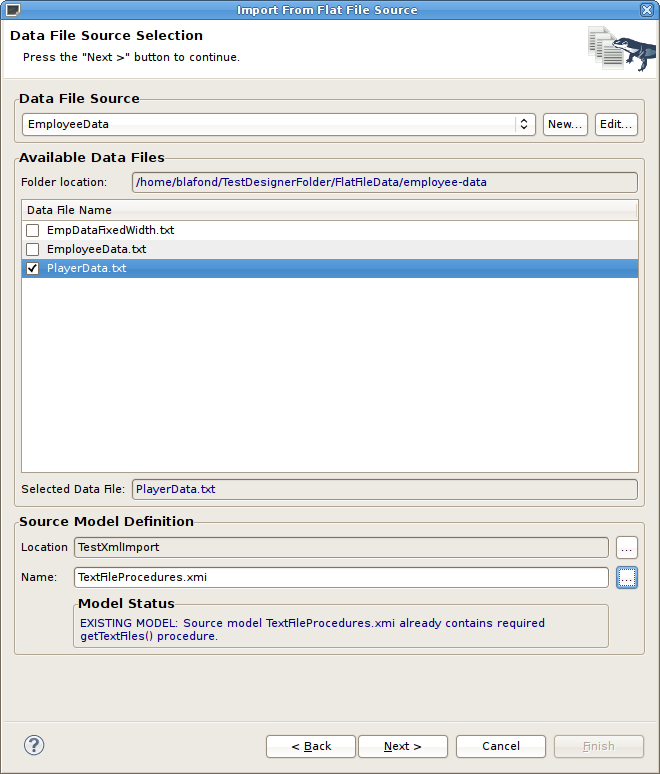Open the EmployeeData data file source dropdown

point(279,124)
